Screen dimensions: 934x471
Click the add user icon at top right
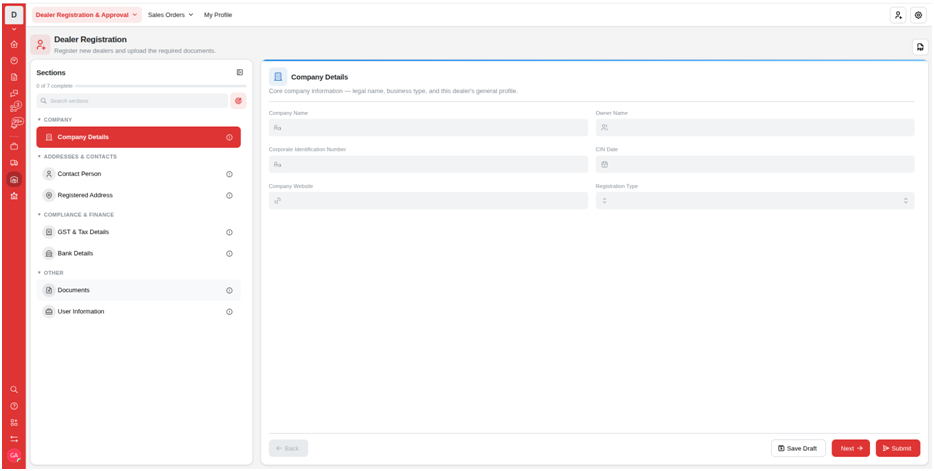click(898, 15)
